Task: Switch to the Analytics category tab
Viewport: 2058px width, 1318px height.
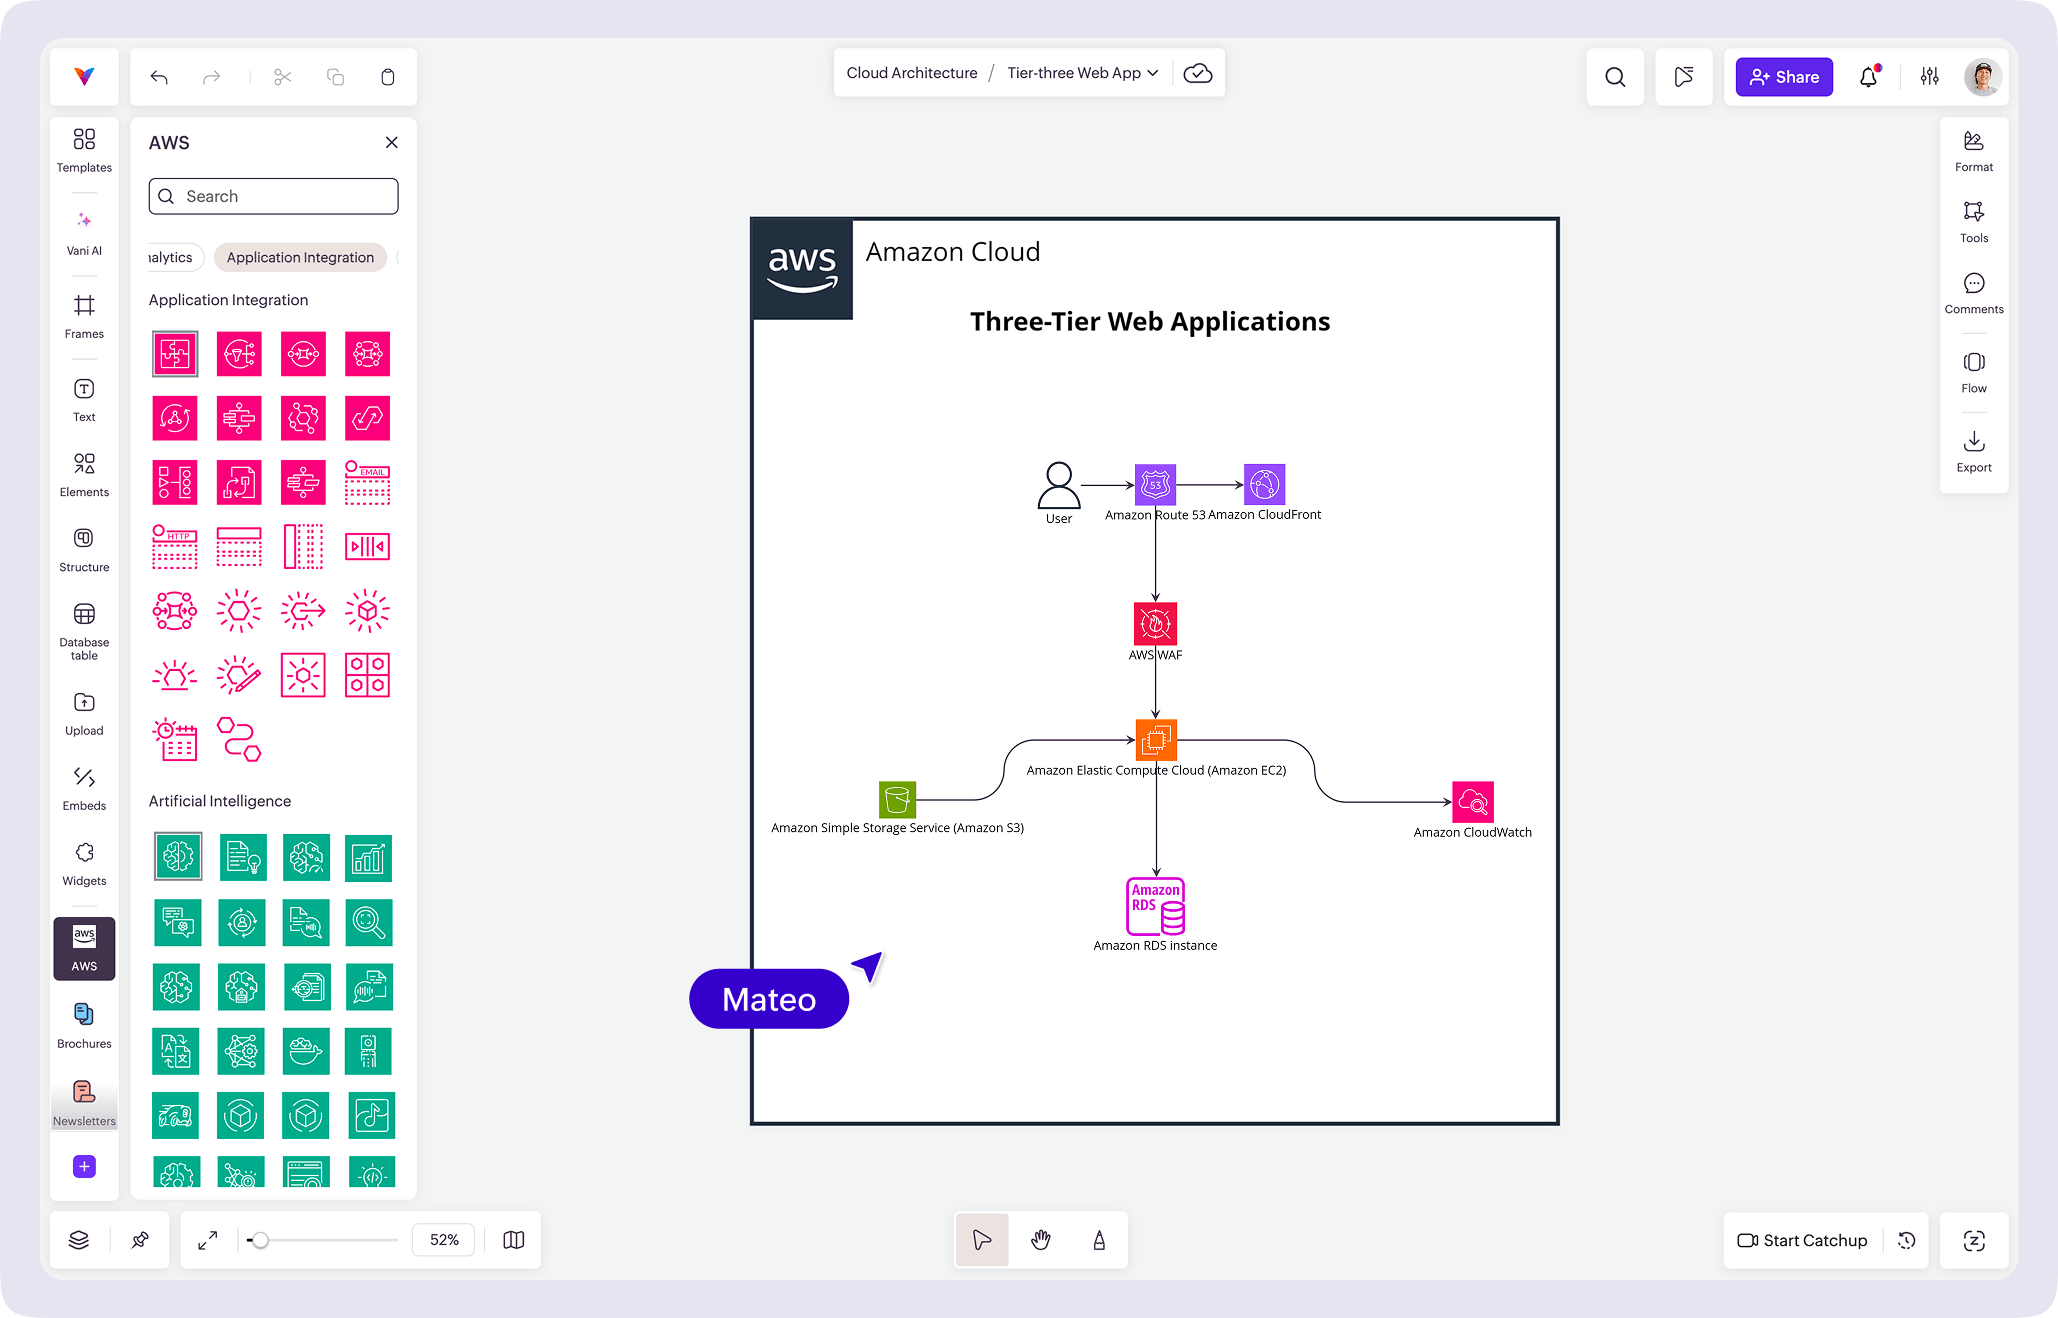Action: coord(168,257)
